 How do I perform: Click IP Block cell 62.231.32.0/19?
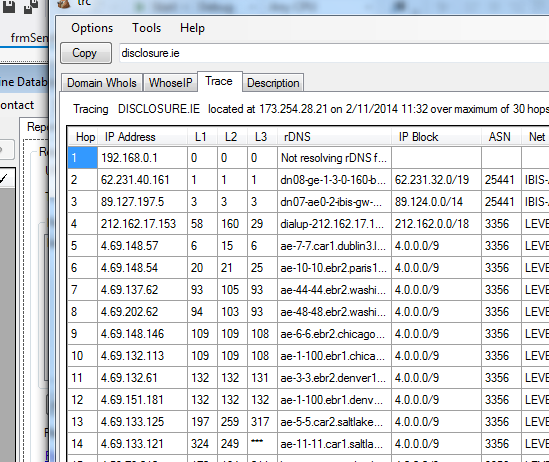point(436,180)
